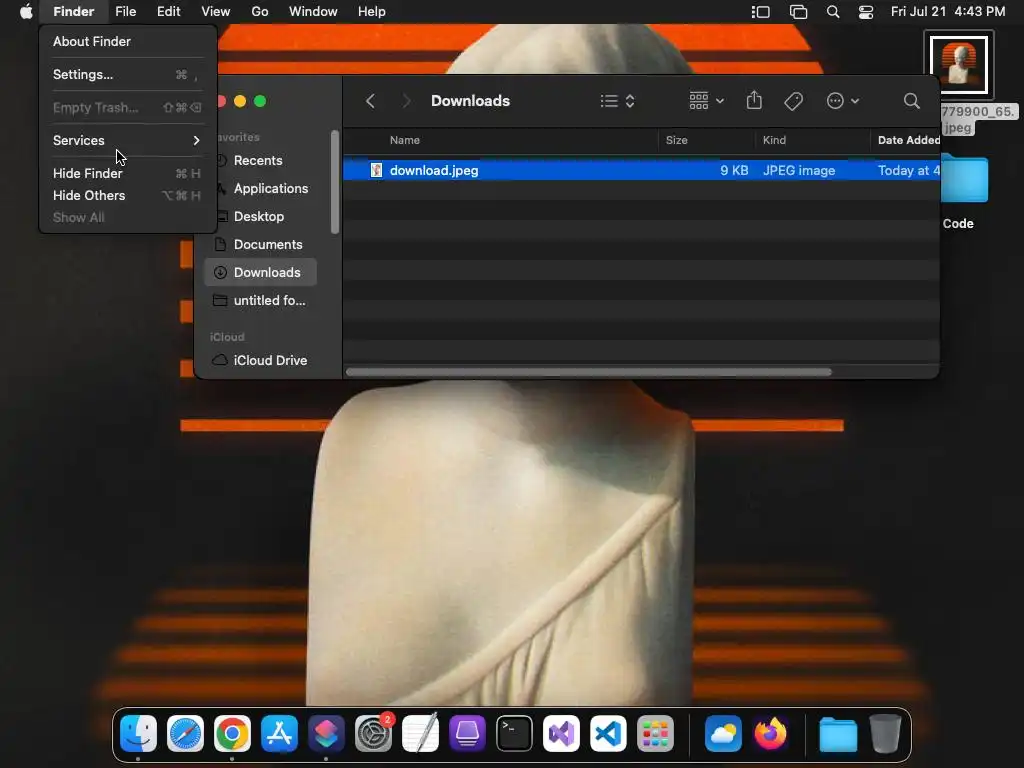1024x768 pixels.
Task: Click the Share toolbar icon
Action: (x=754, y=101)
